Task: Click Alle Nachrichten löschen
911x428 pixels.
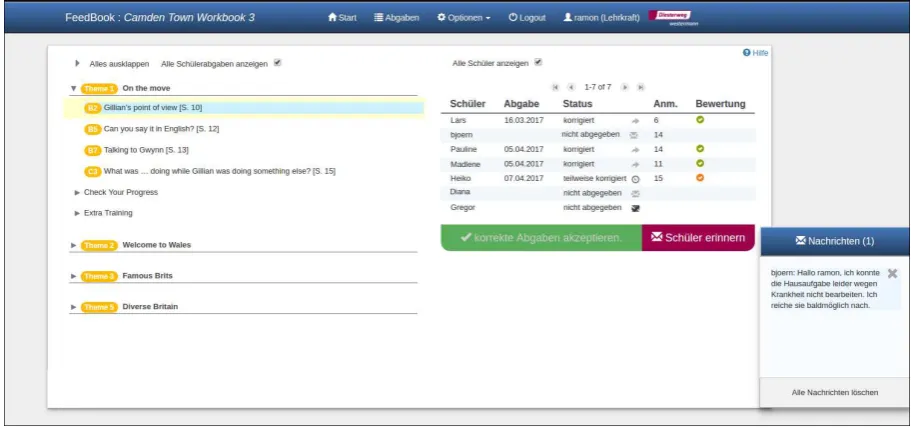Action: click(834, 393)
